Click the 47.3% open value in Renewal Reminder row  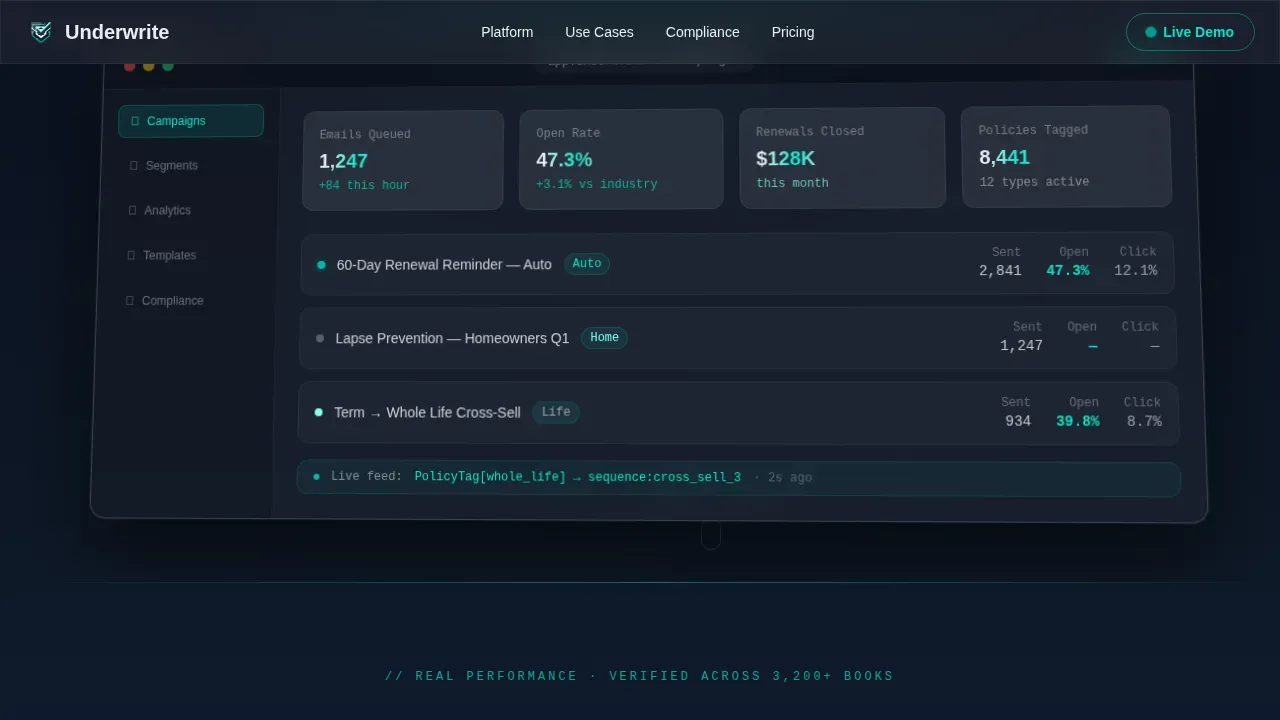tap(1068, 271)
